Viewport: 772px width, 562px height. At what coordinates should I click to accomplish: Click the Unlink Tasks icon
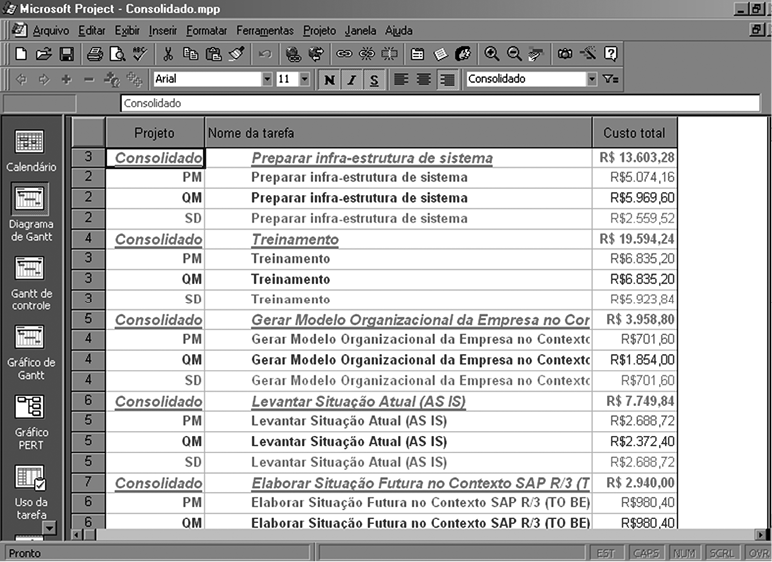click(x=366, y=54)
